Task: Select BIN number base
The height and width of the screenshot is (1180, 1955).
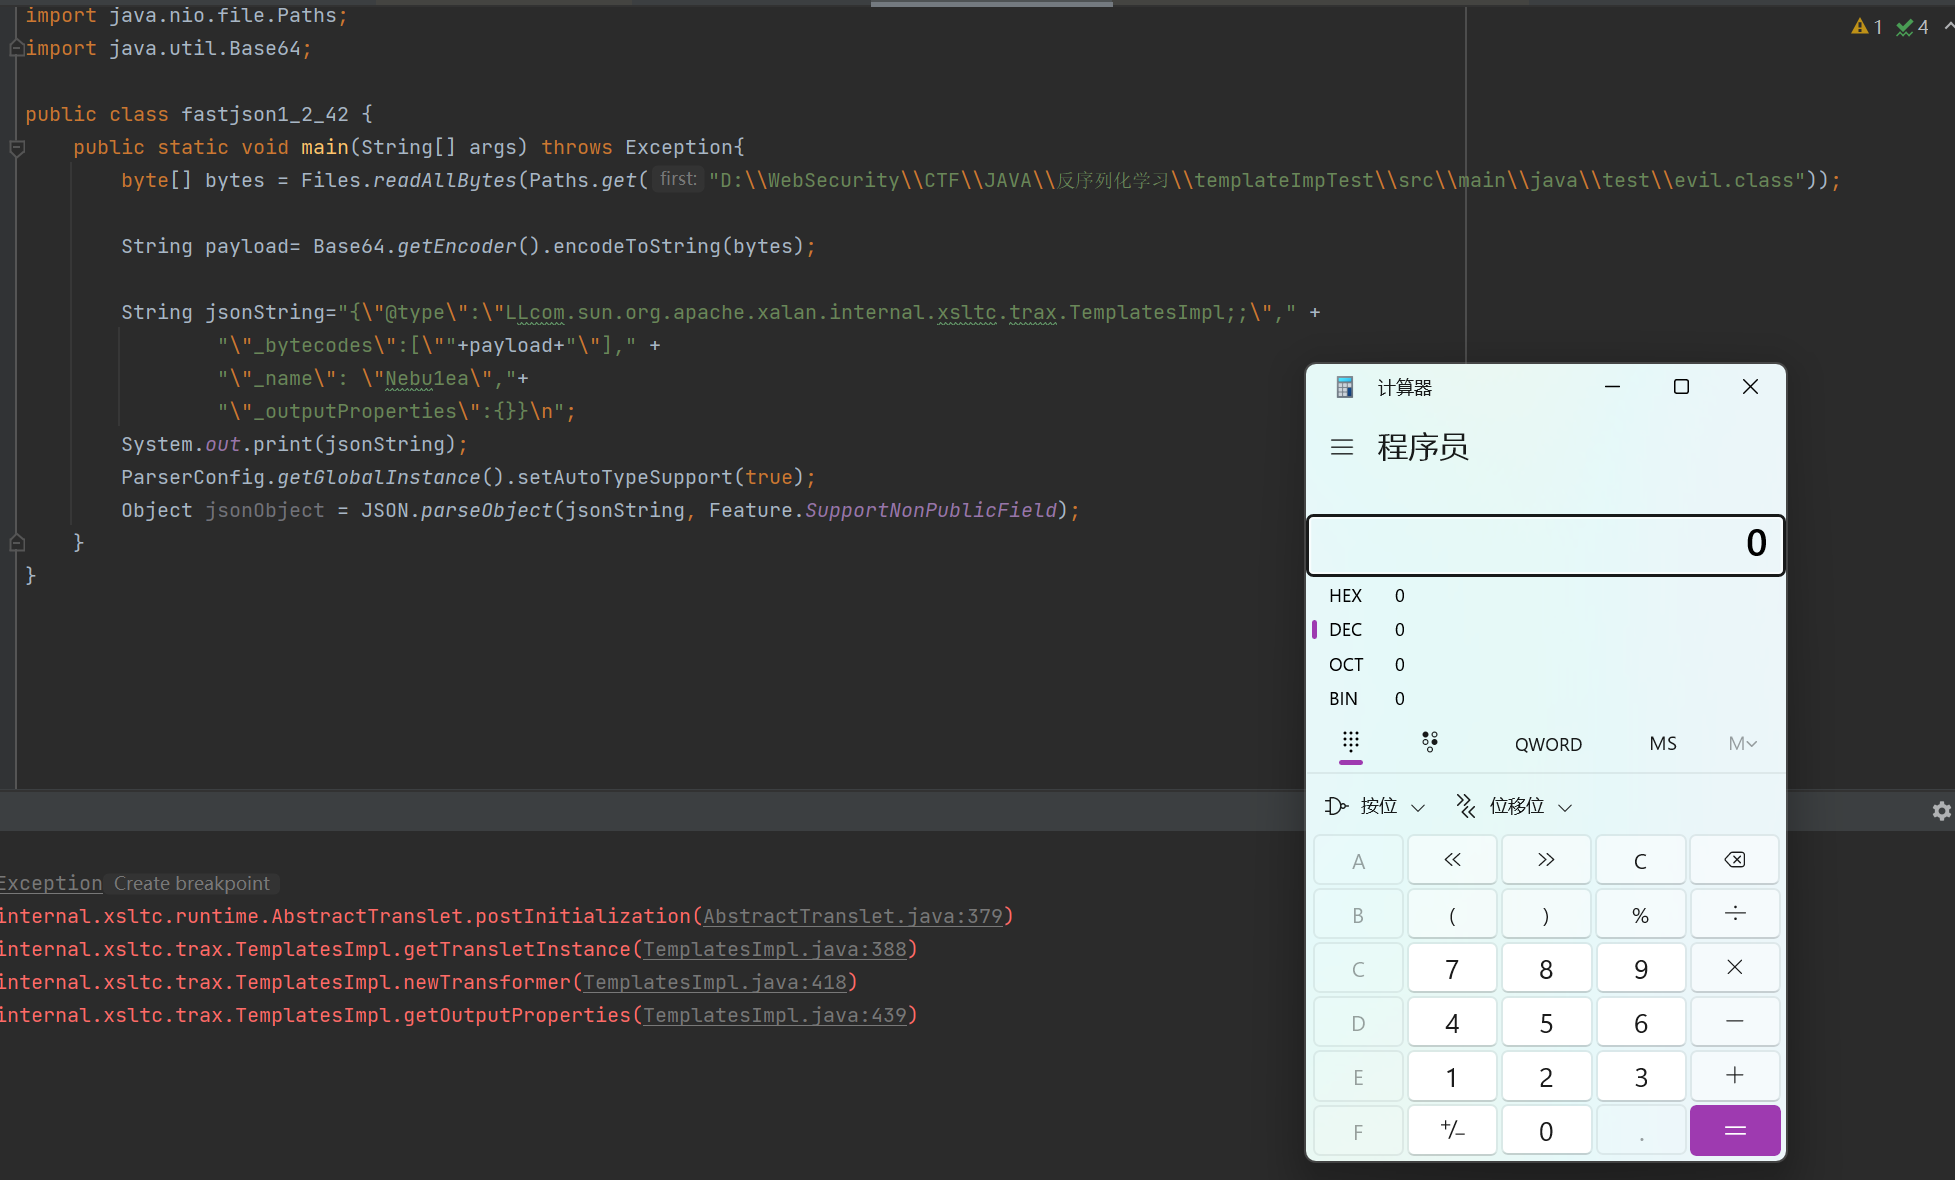Action: pyautogui.click(x=1343, y=698)
